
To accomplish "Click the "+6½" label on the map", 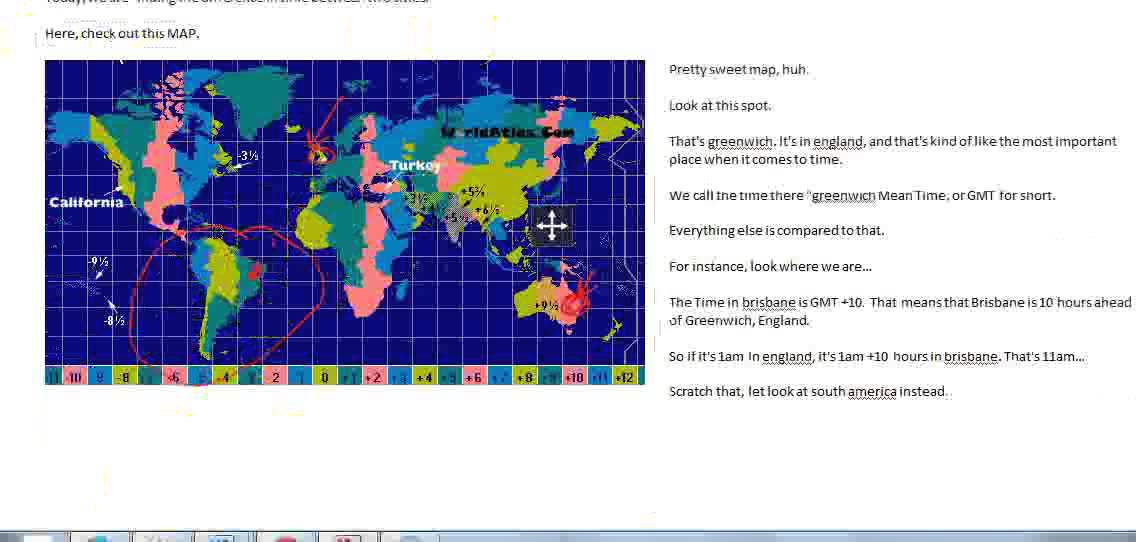I will 487,211.
